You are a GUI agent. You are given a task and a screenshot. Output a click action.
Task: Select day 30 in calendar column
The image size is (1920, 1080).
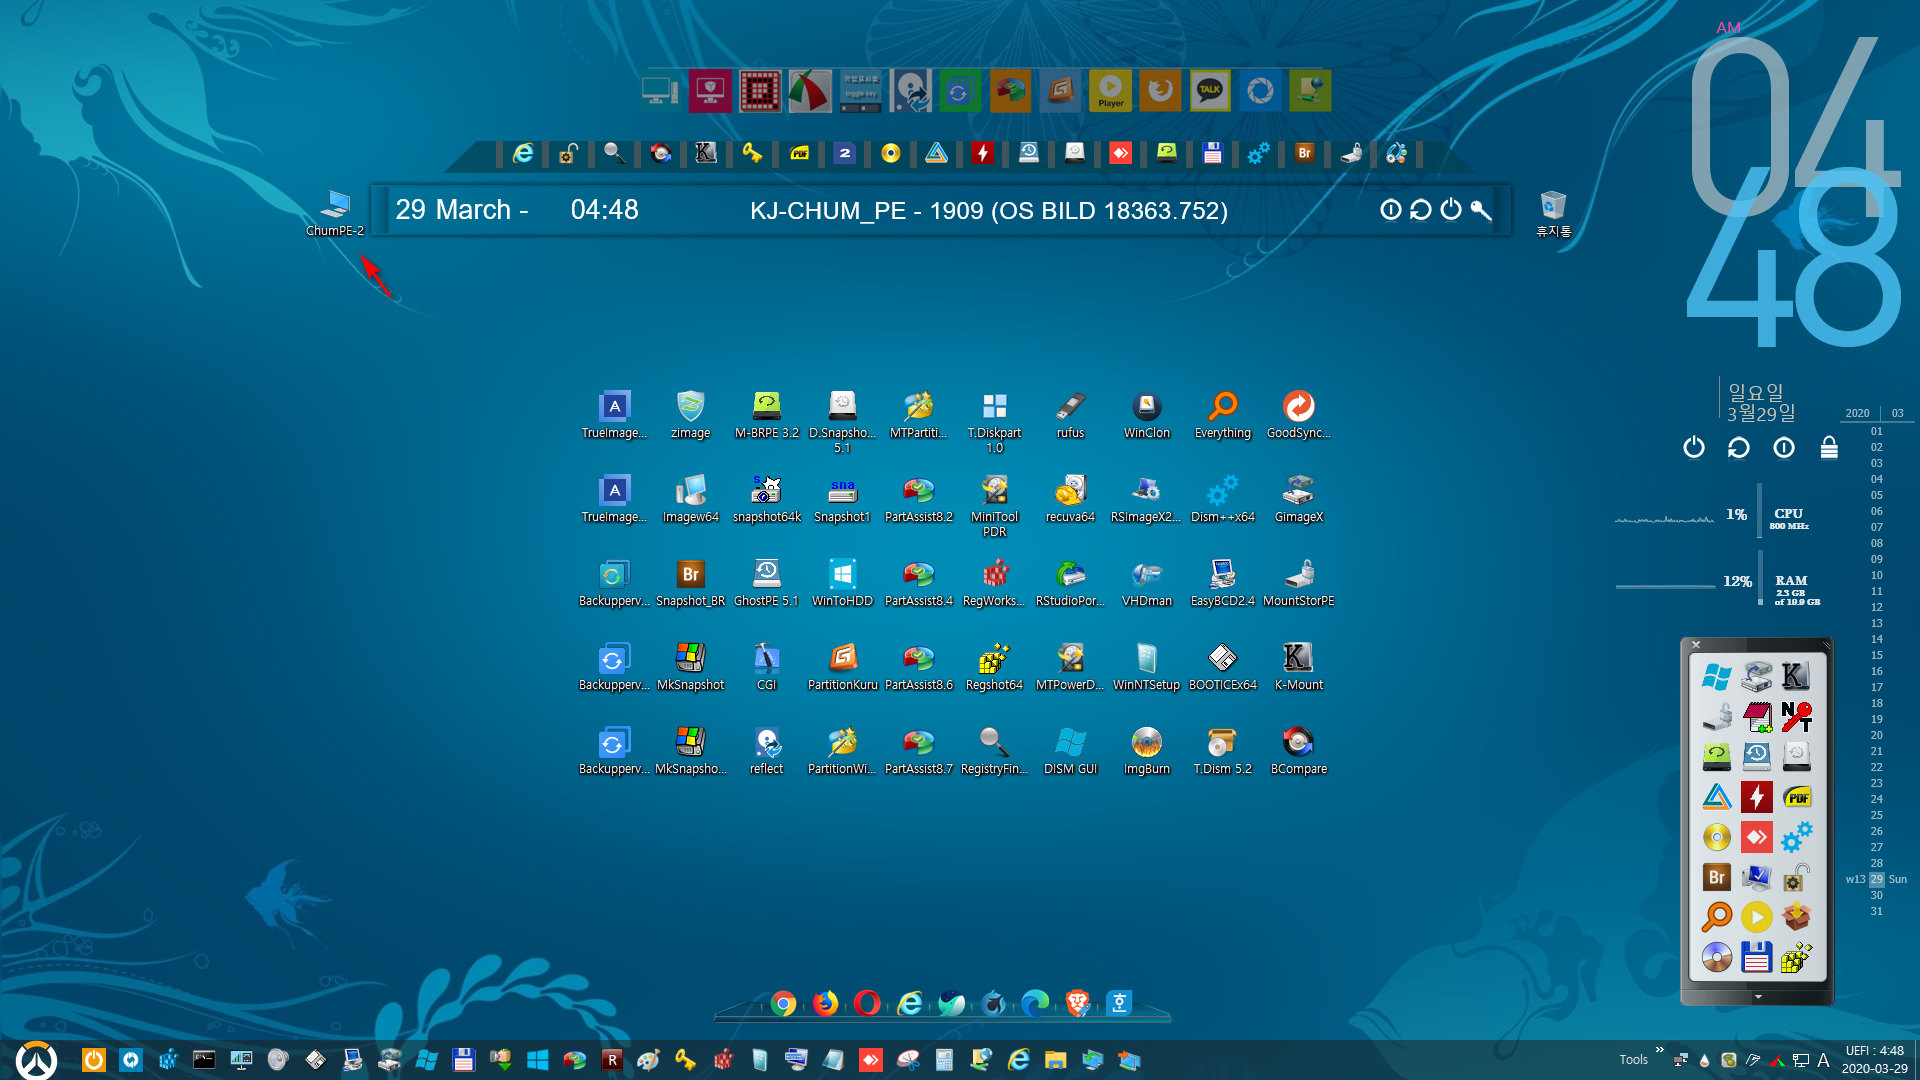(1876, 895)
